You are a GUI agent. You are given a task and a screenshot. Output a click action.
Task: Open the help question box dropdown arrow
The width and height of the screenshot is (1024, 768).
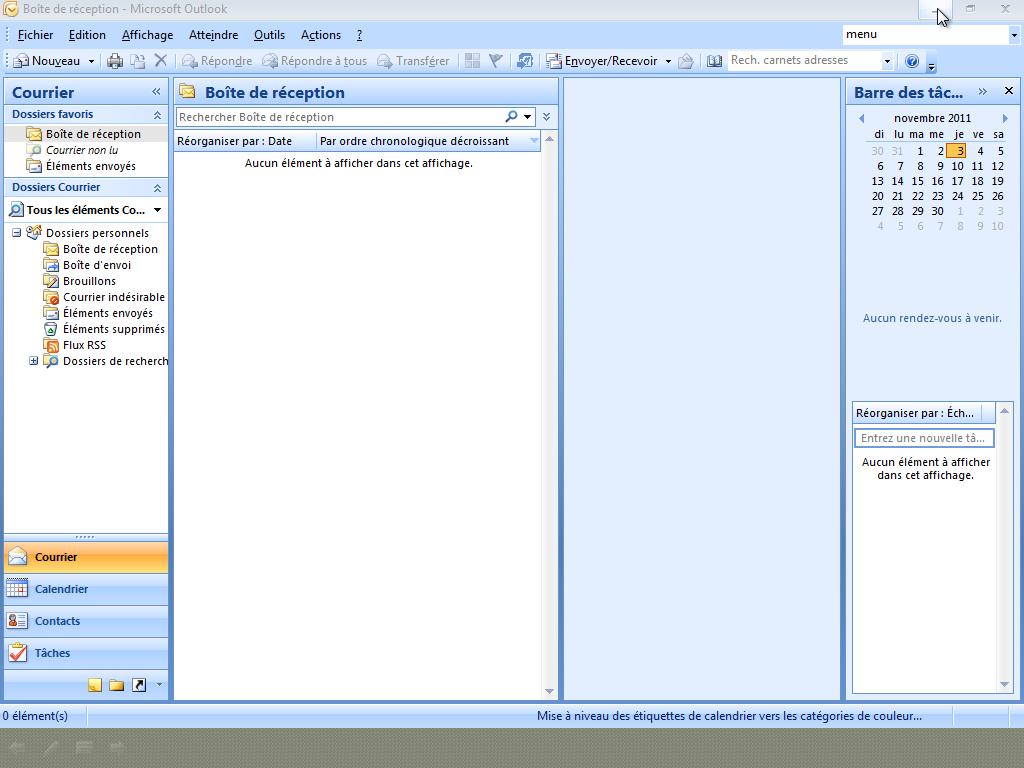click(1014, 35)
